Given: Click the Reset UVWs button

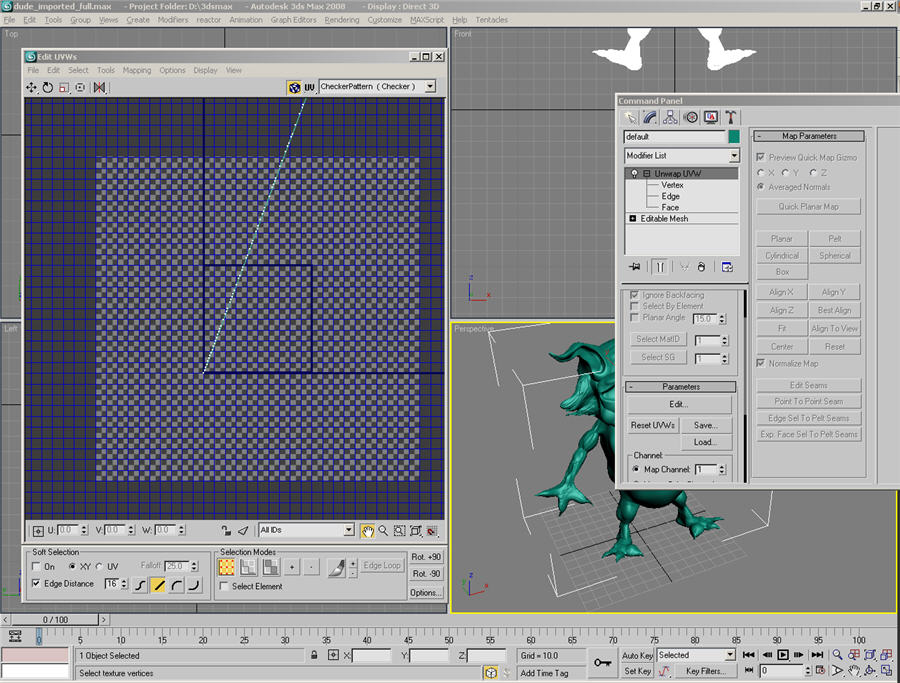Looking at the screenshot, I should click(653, 425).
